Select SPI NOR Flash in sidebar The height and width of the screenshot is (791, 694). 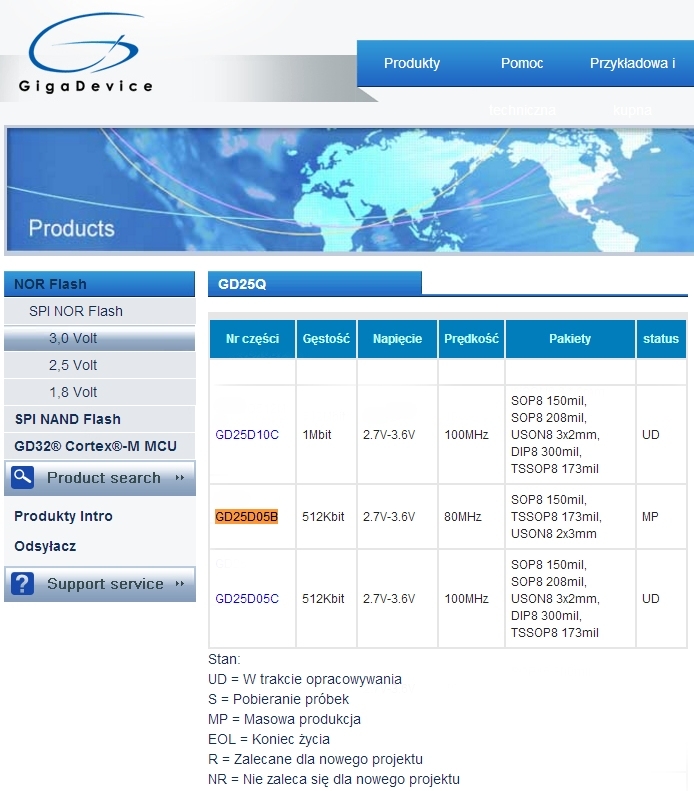coord(99,311)
